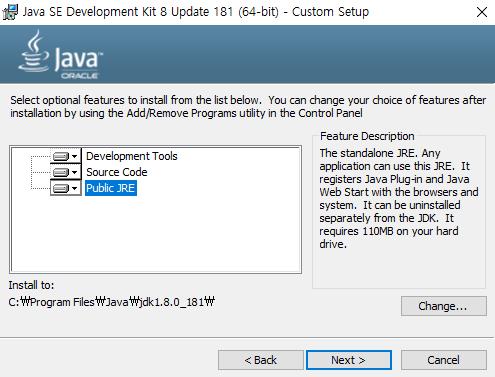Click empty area of feature list box
This screenshot has height=377, width=495.
(x=156, y=233)
